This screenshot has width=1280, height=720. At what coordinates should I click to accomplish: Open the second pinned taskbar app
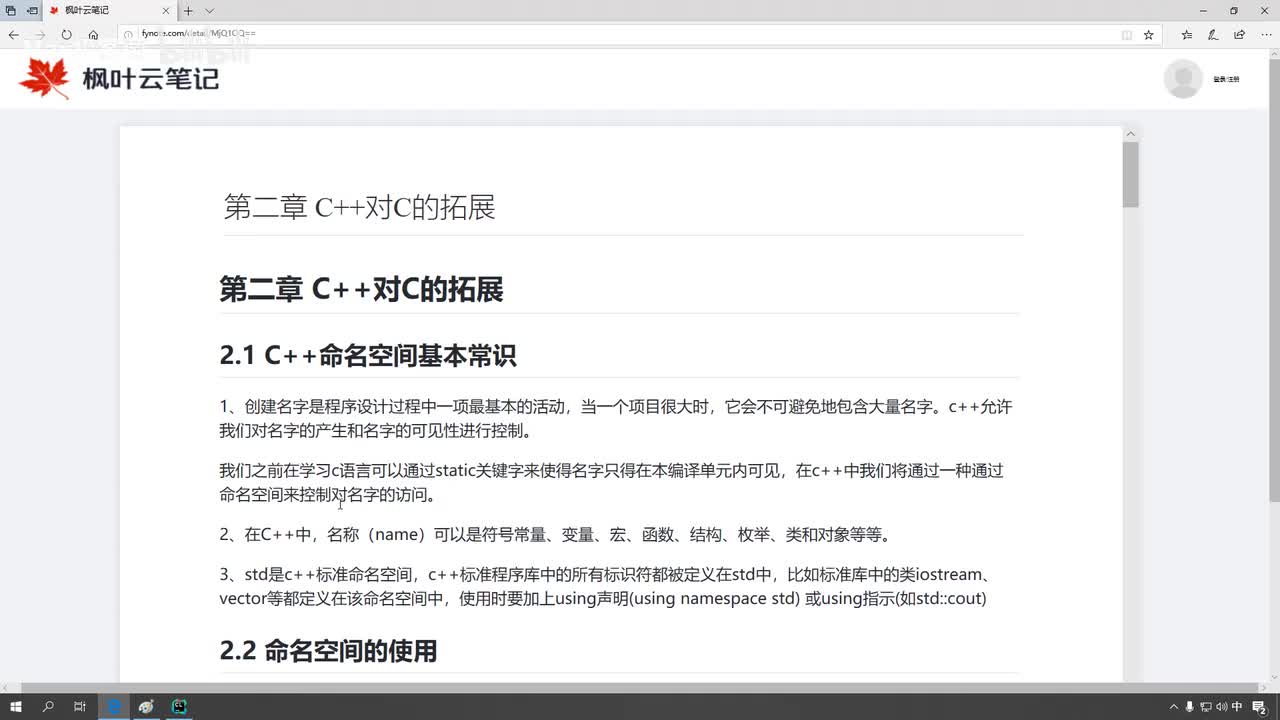tap(147, 706)
